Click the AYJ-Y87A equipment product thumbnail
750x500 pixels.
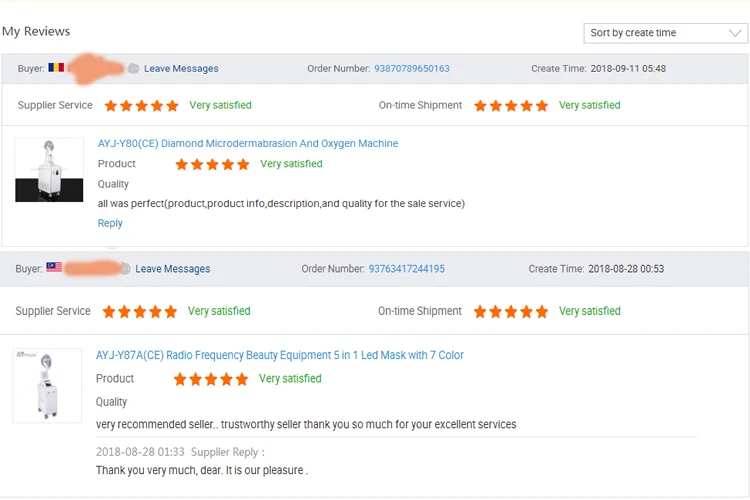47,385
